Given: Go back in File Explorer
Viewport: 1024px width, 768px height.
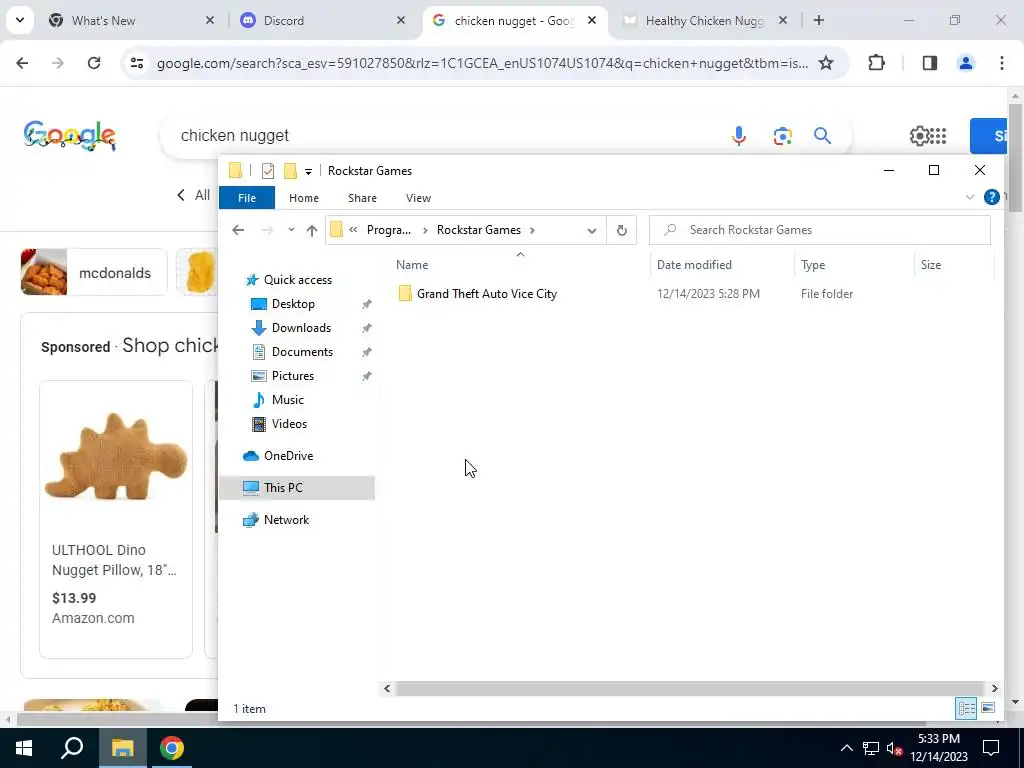Looking at the screenshot, I should tap(238, 230).
